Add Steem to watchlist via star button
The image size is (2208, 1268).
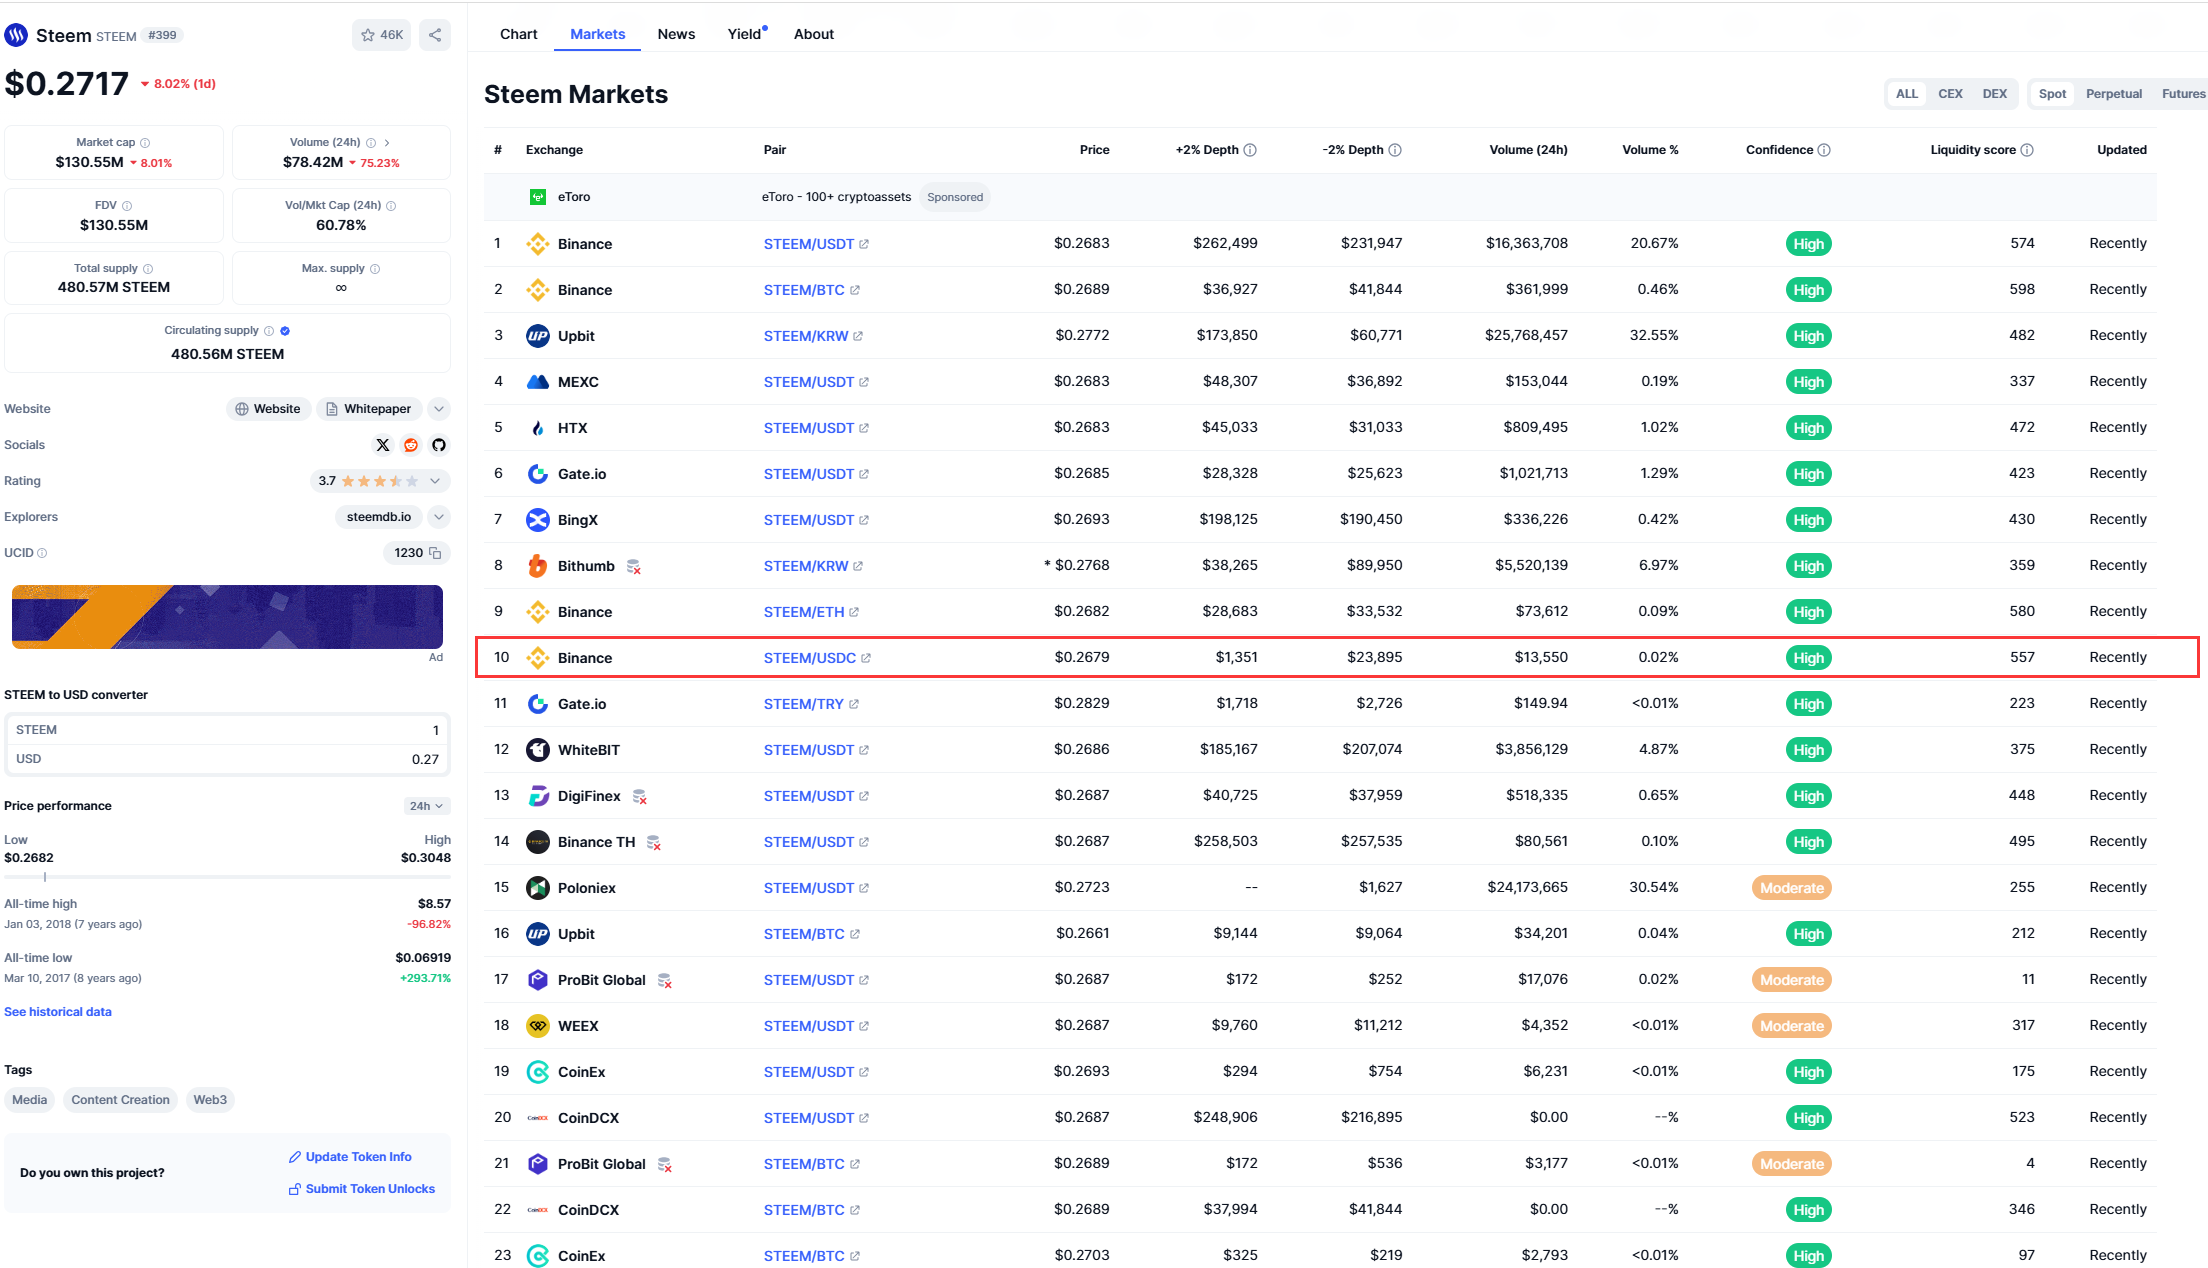point(381,35)
